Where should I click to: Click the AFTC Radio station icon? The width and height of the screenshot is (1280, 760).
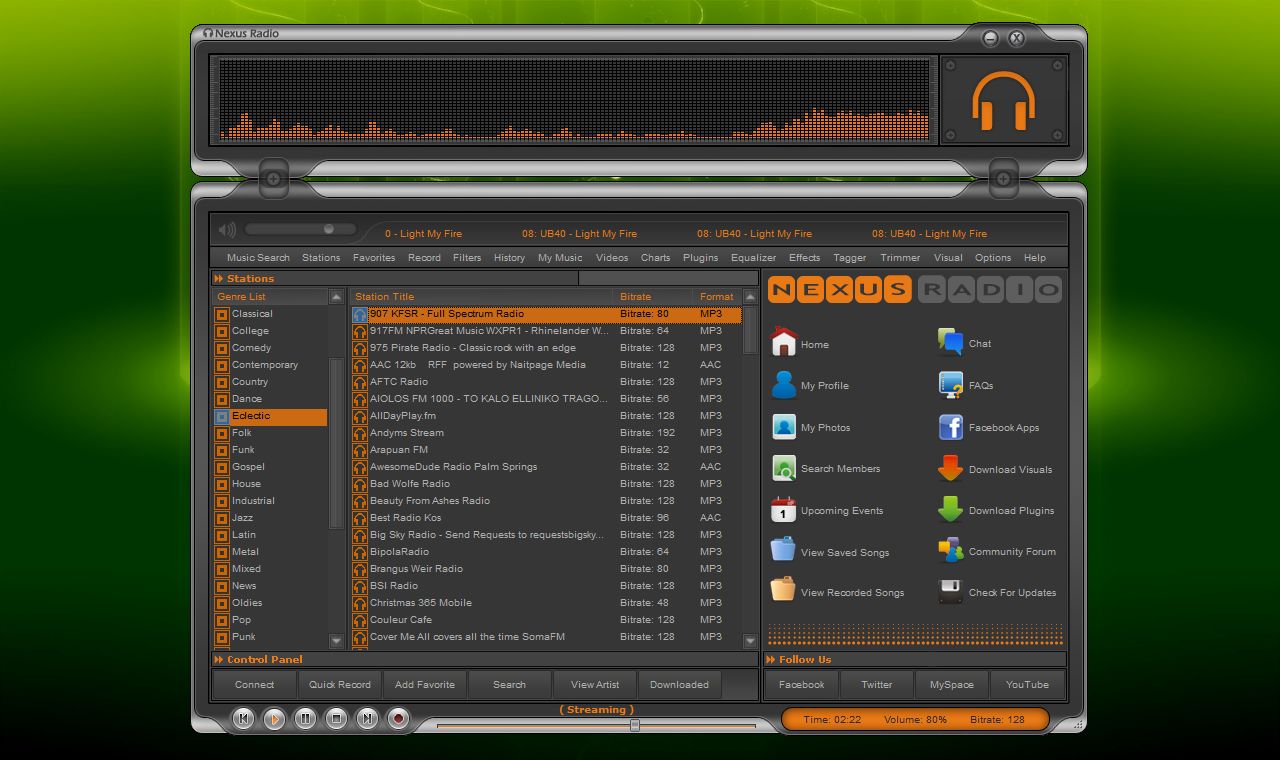360,382
